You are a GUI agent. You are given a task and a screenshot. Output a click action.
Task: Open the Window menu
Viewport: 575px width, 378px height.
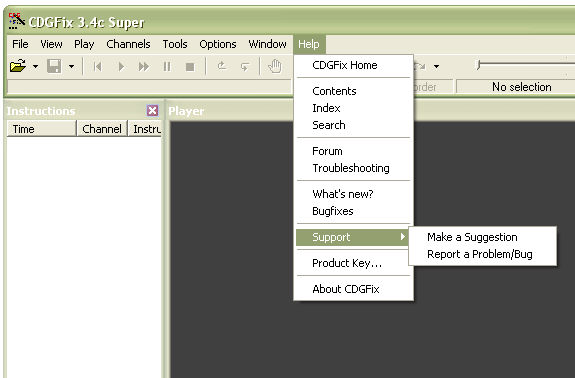(x=267, y=44)
